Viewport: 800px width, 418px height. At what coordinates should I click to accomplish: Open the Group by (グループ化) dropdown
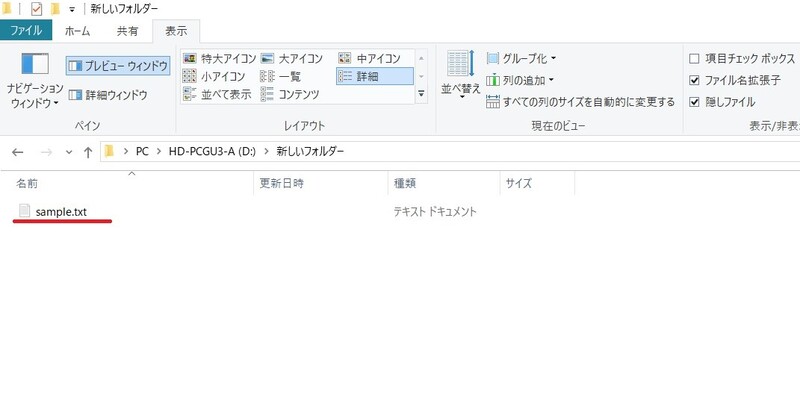point(521,59)
